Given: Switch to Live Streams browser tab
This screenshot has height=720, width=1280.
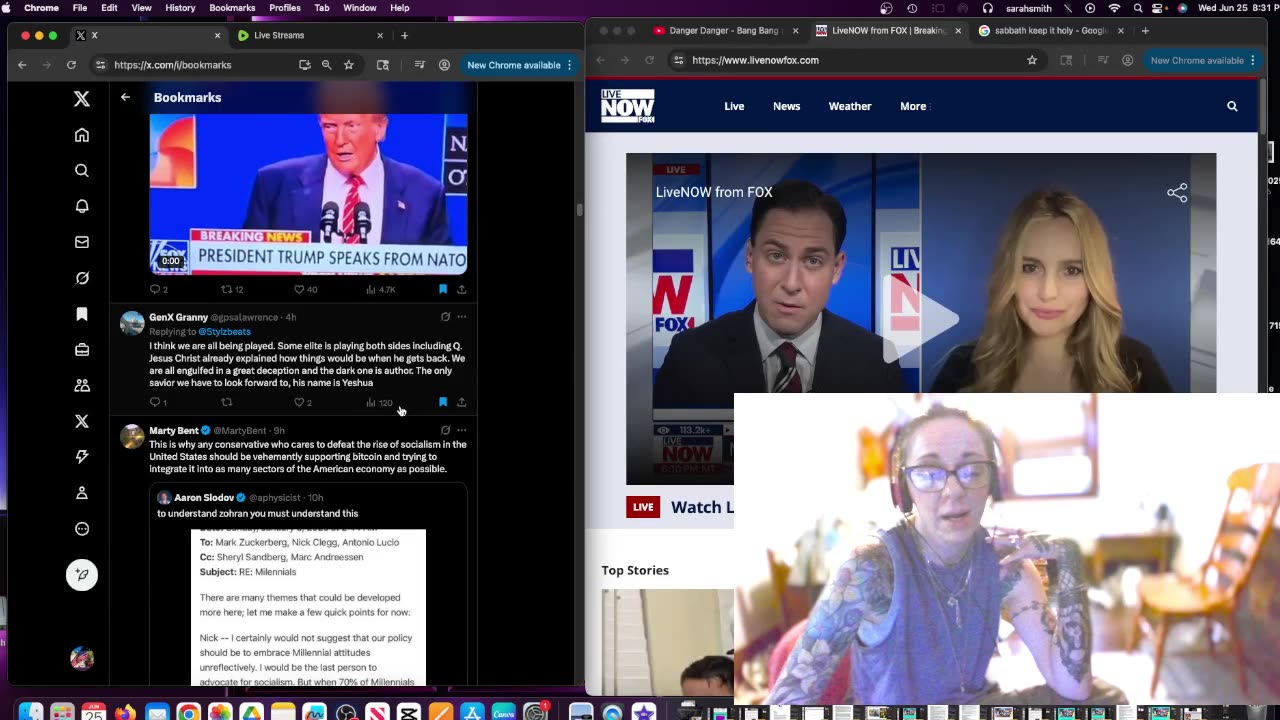Looking at the screenshot, I should coord(310,35).
